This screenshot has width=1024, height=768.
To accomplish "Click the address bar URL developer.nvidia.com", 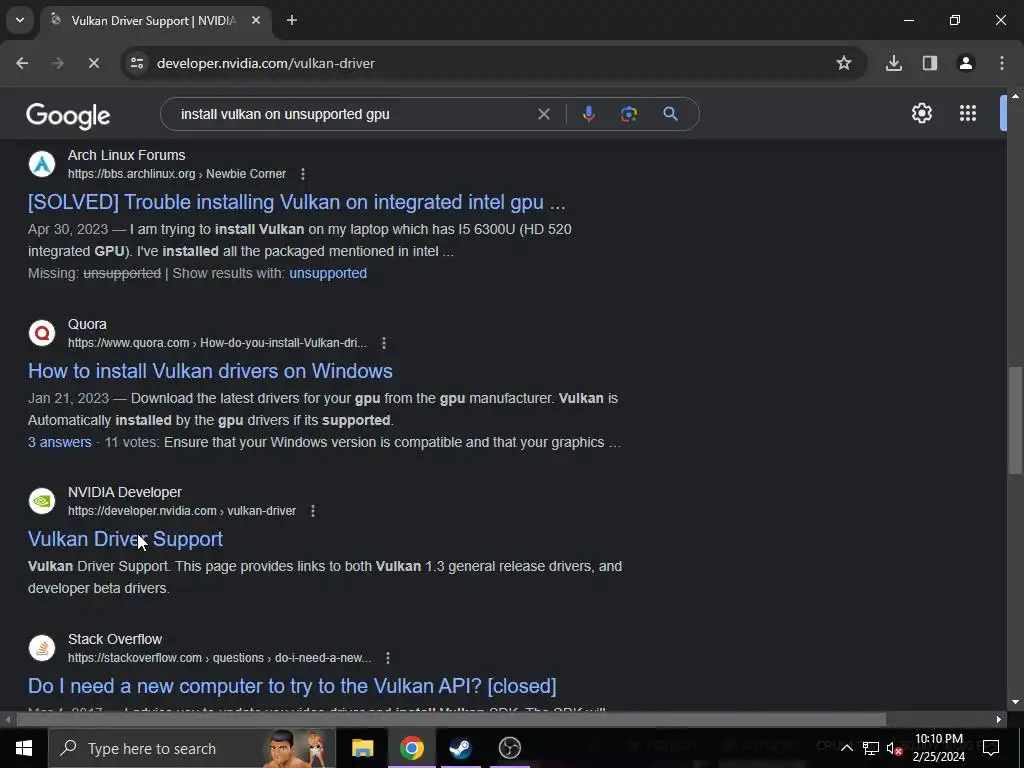I will point(266,63).
